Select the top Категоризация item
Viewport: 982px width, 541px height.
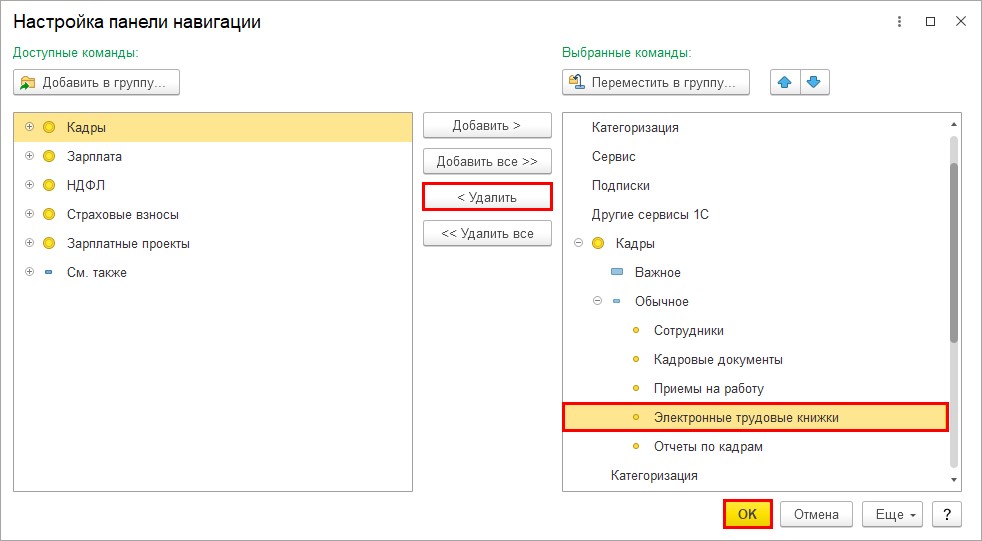[x=635, y=127]
